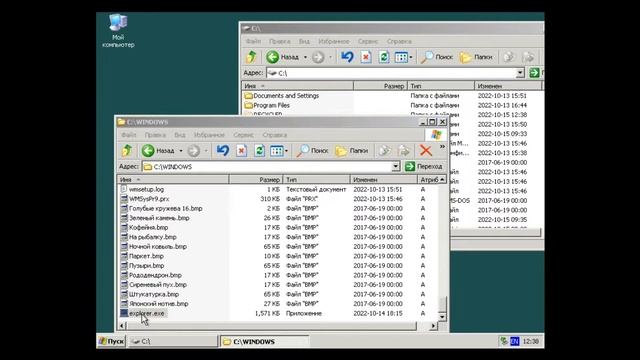Open the Пуск start button
This screenshot has height=360, width=640.
coord(111,341)
